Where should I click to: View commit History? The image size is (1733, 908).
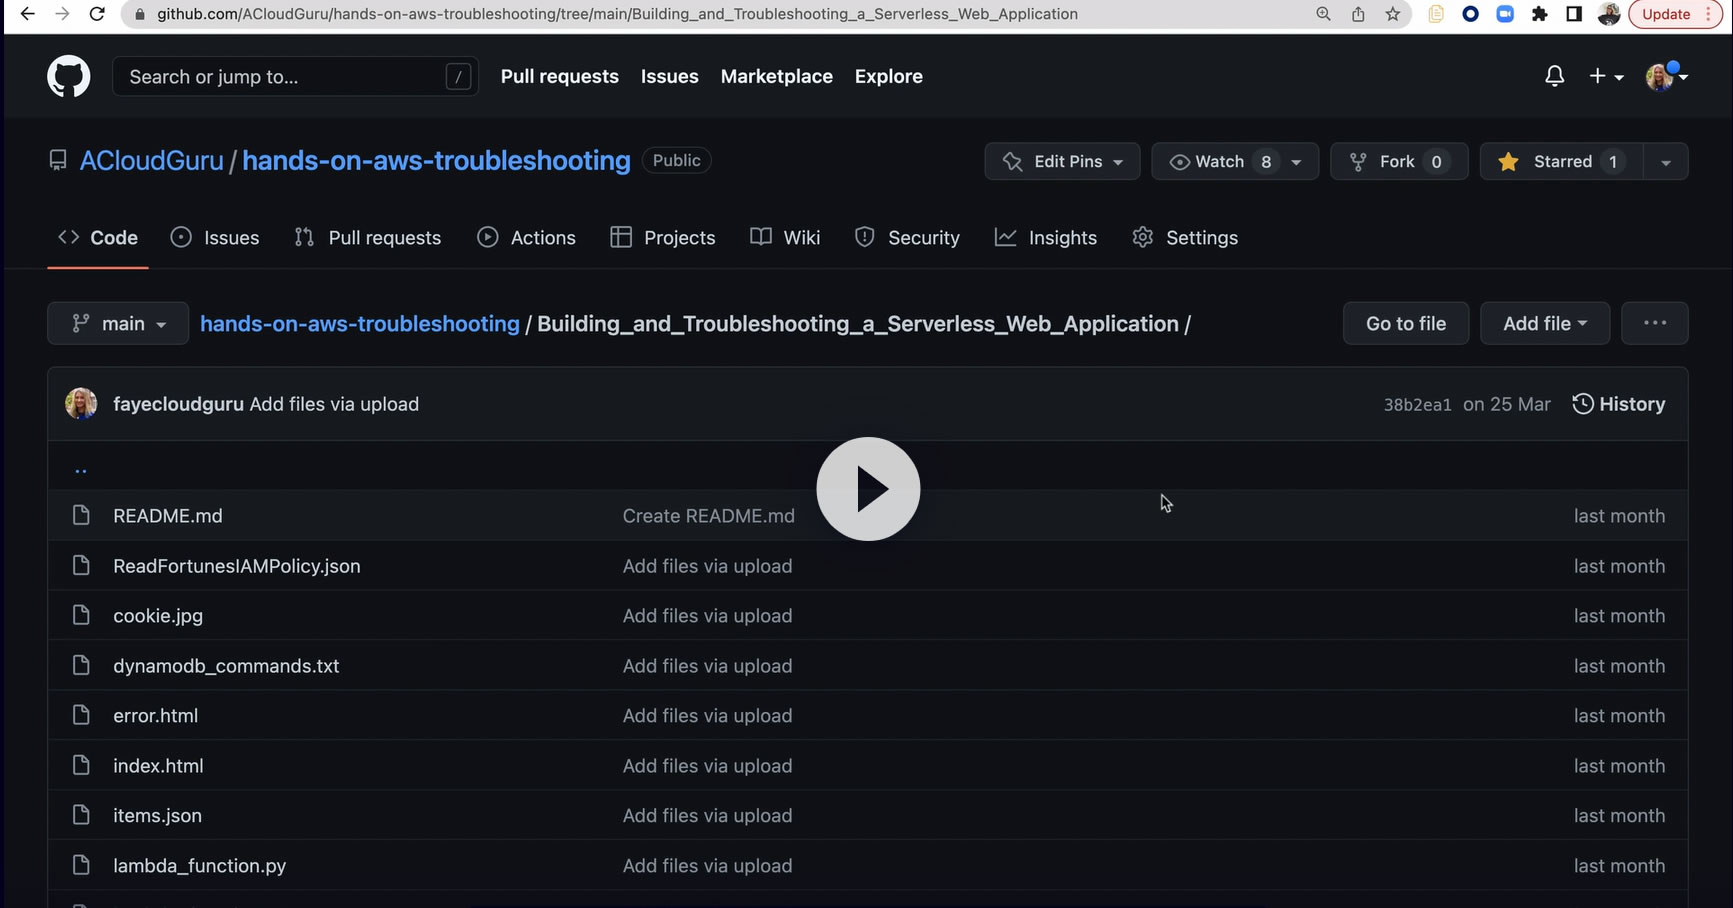coord(1619,404)
